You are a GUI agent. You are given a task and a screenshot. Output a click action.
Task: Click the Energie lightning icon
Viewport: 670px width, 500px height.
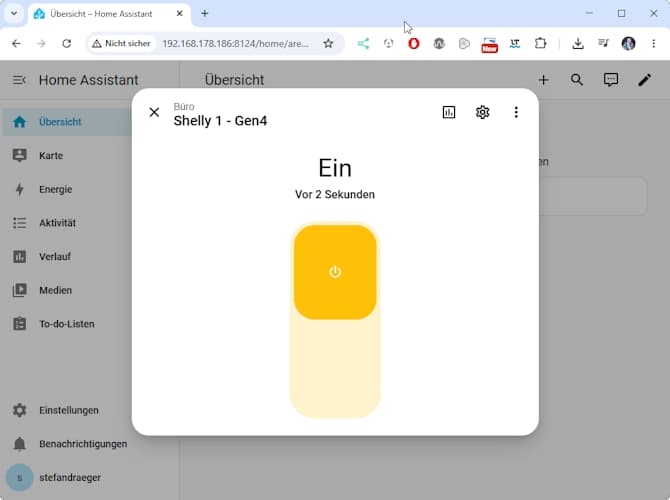click(19, 189)
